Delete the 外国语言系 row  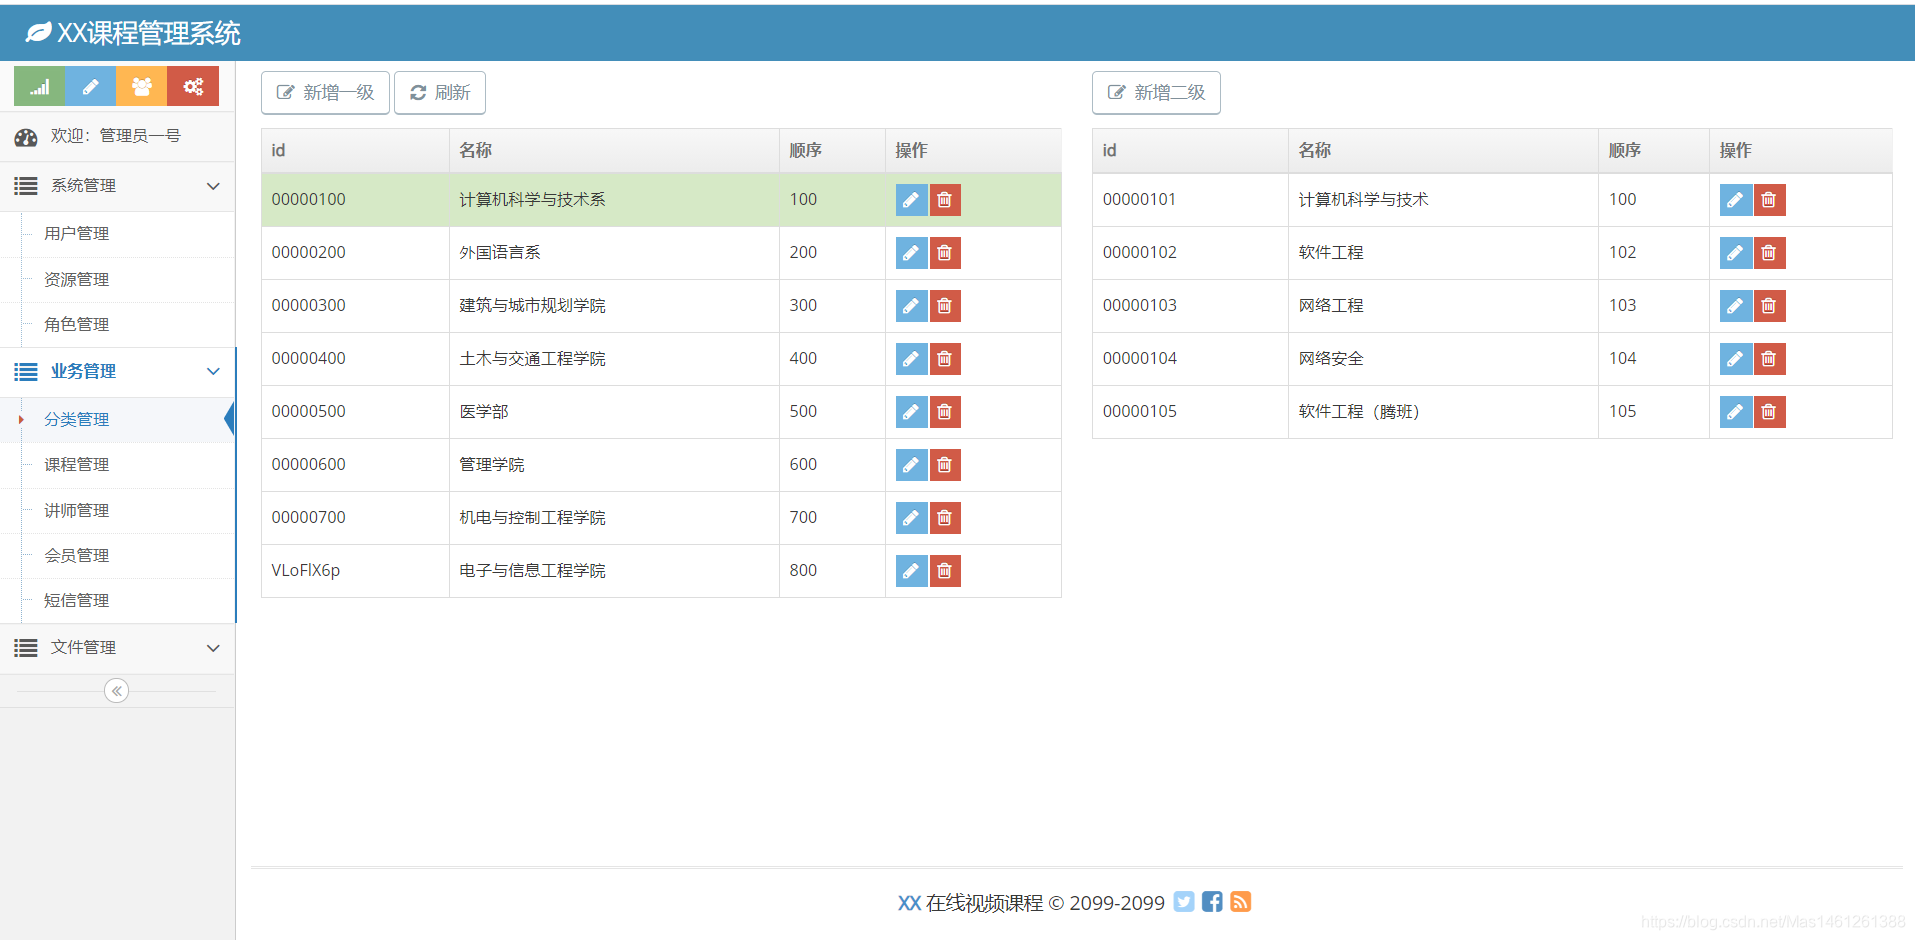pos(945,253)
